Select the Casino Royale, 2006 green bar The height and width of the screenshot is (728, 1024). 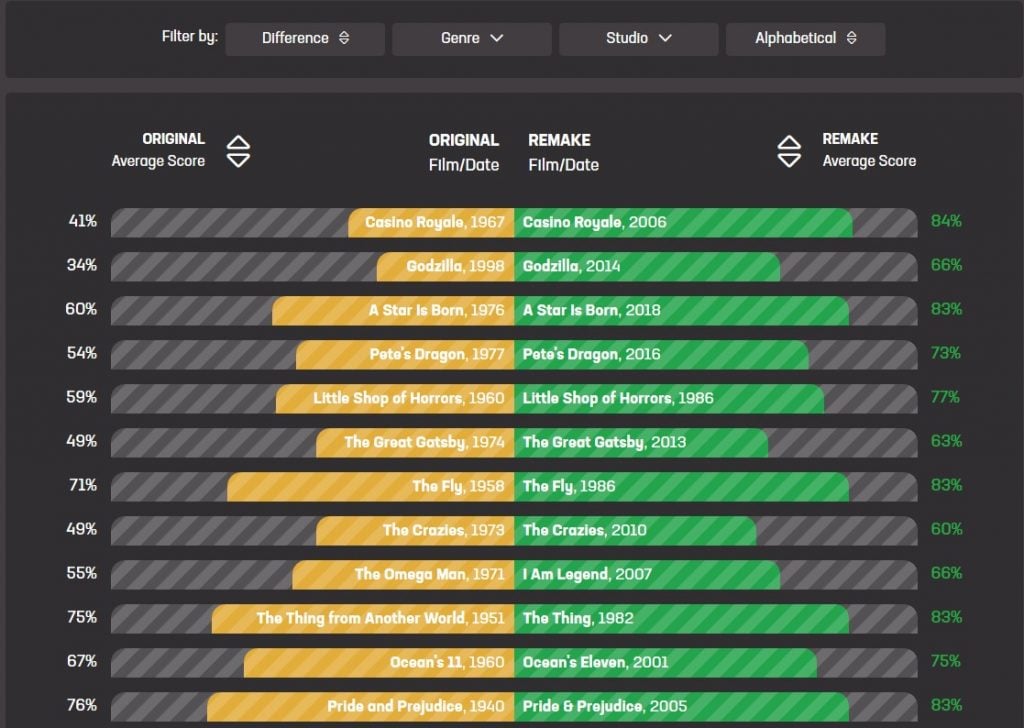683,222
